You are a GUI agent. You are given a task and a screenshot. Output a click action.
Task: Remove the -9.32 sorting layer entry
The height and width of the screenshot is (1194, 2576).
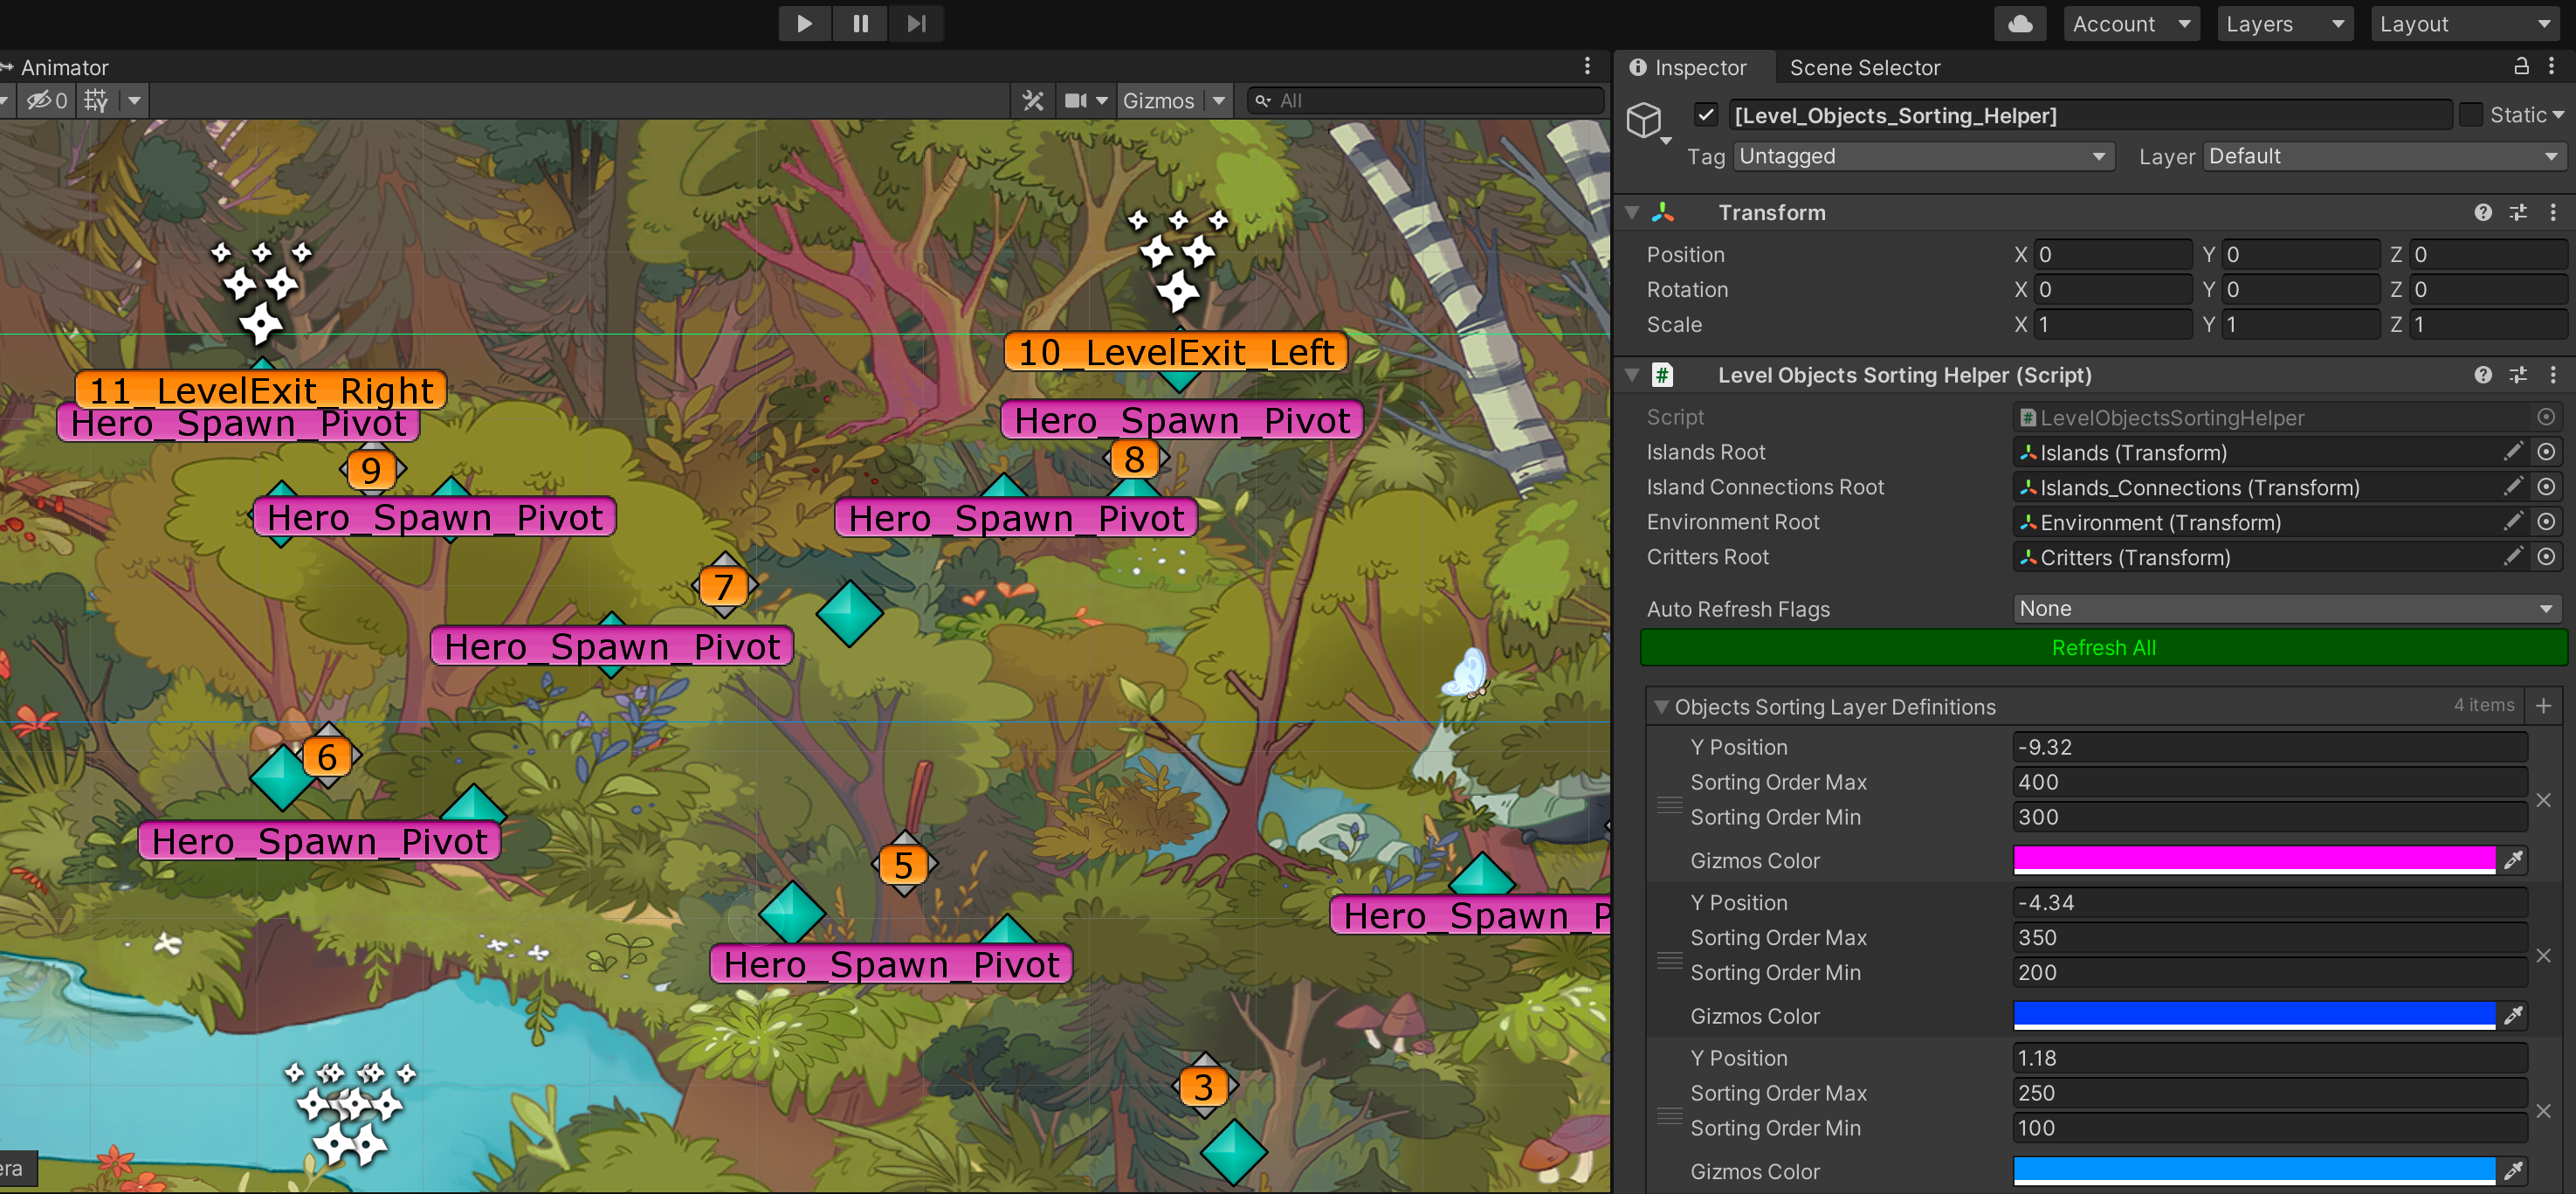(2544, 800)
